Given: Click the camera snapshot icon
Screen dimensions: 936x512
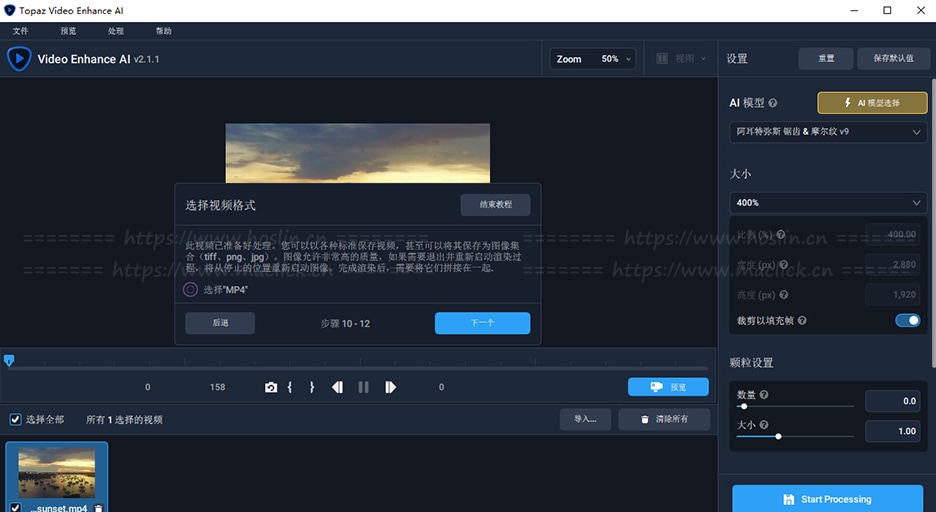Looking at the screenshot, I should [271, 387].
